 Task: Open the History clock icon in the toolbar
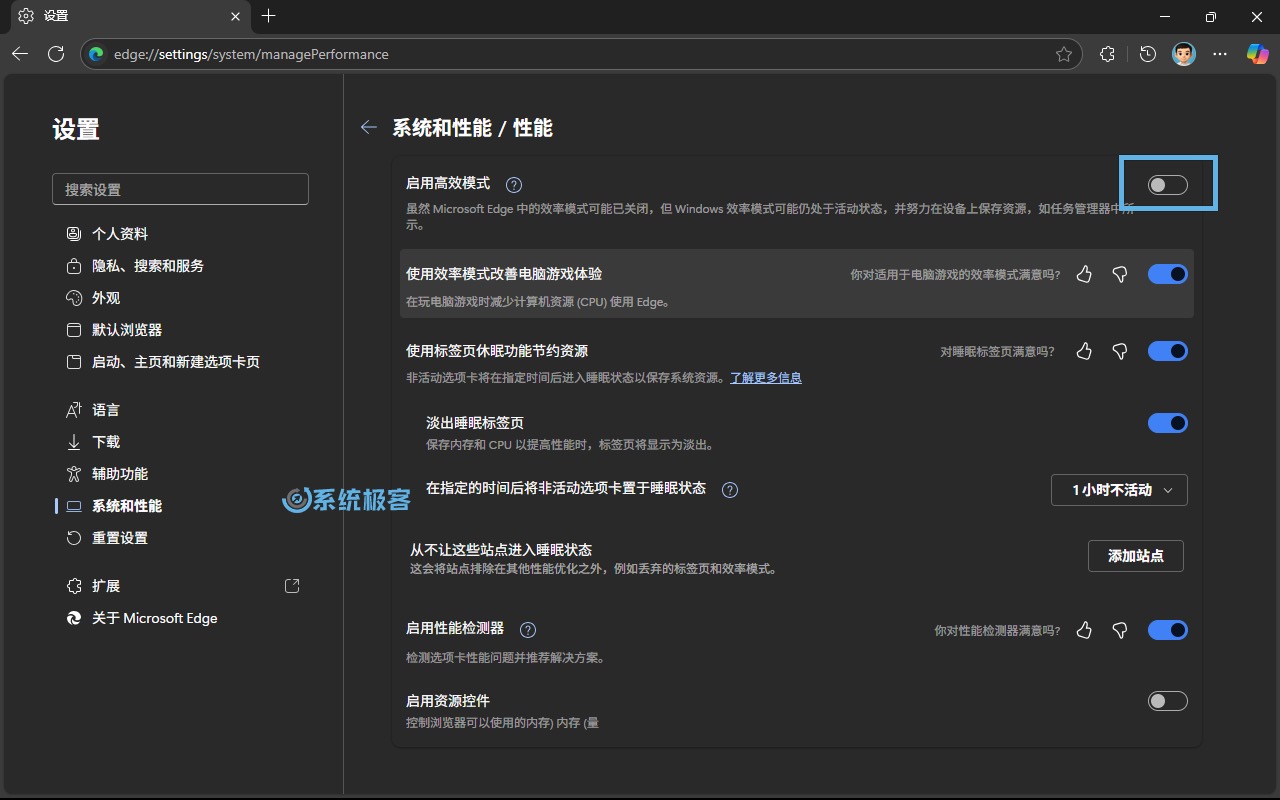1148,54
